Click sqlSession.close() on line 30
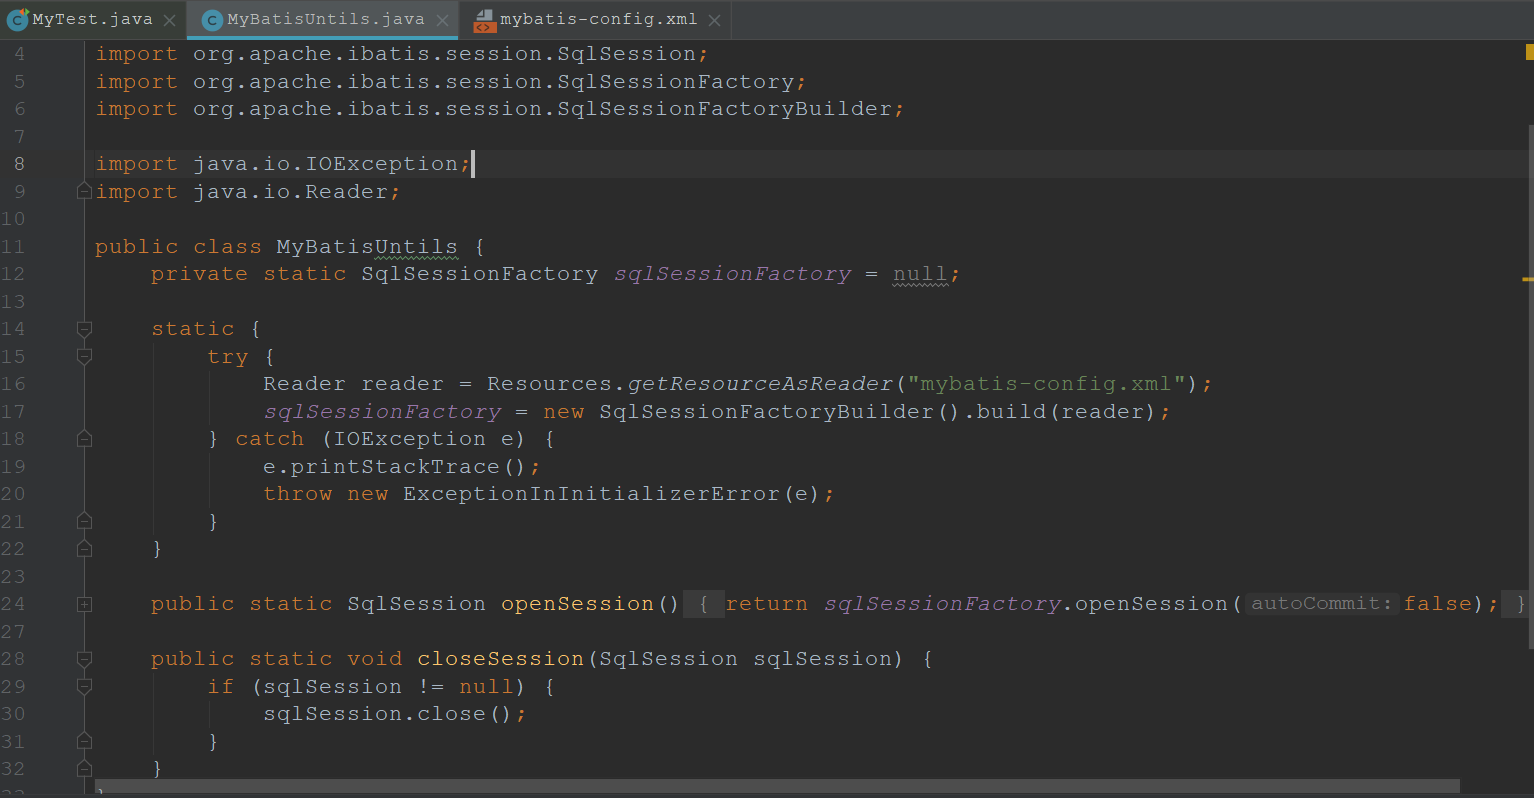 (388, 714)
